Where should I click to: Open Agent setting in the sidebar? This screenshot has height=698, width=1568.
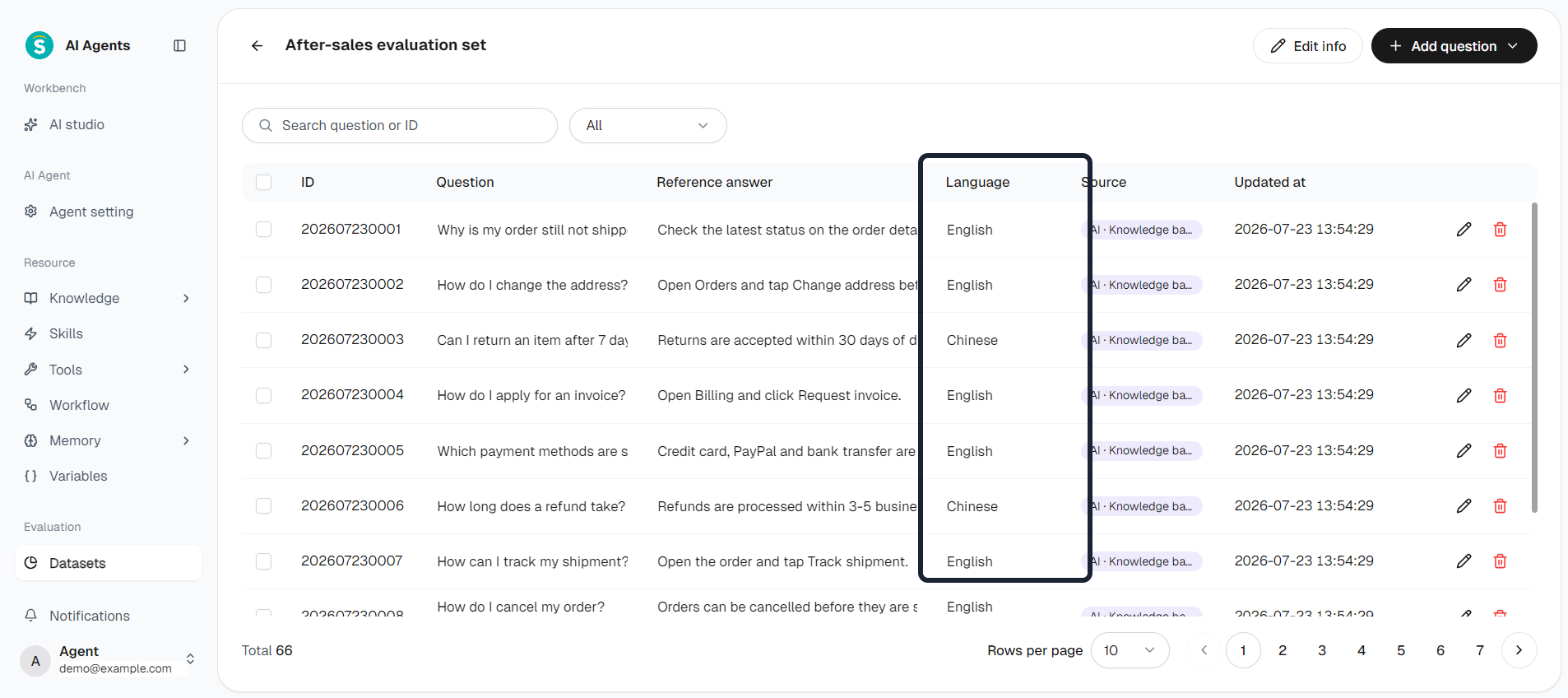click(x=108, y=212)
